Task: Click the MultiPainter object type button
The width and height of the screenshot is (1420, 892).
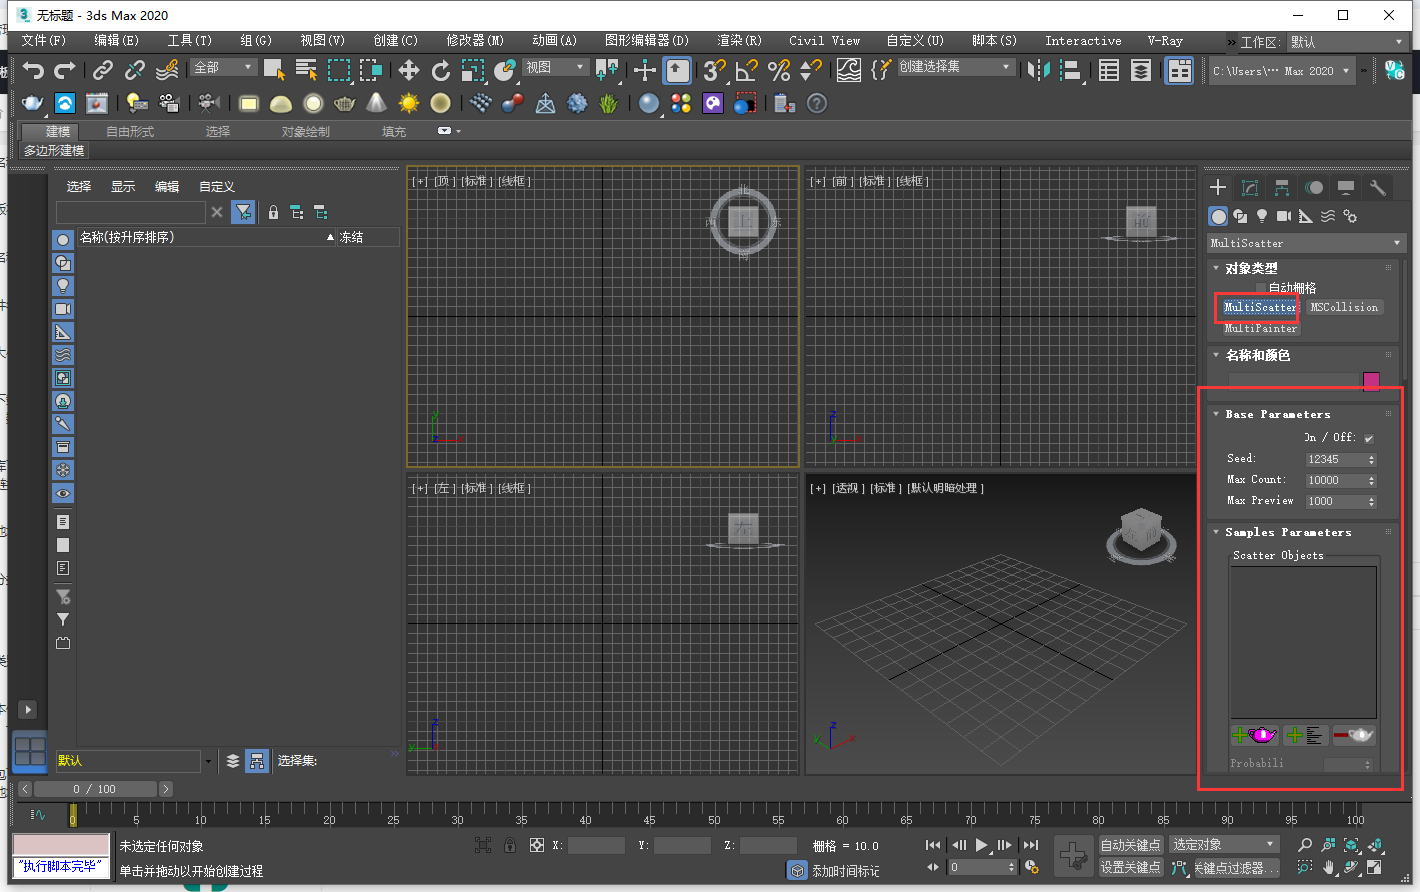Action: [1260, 328]
